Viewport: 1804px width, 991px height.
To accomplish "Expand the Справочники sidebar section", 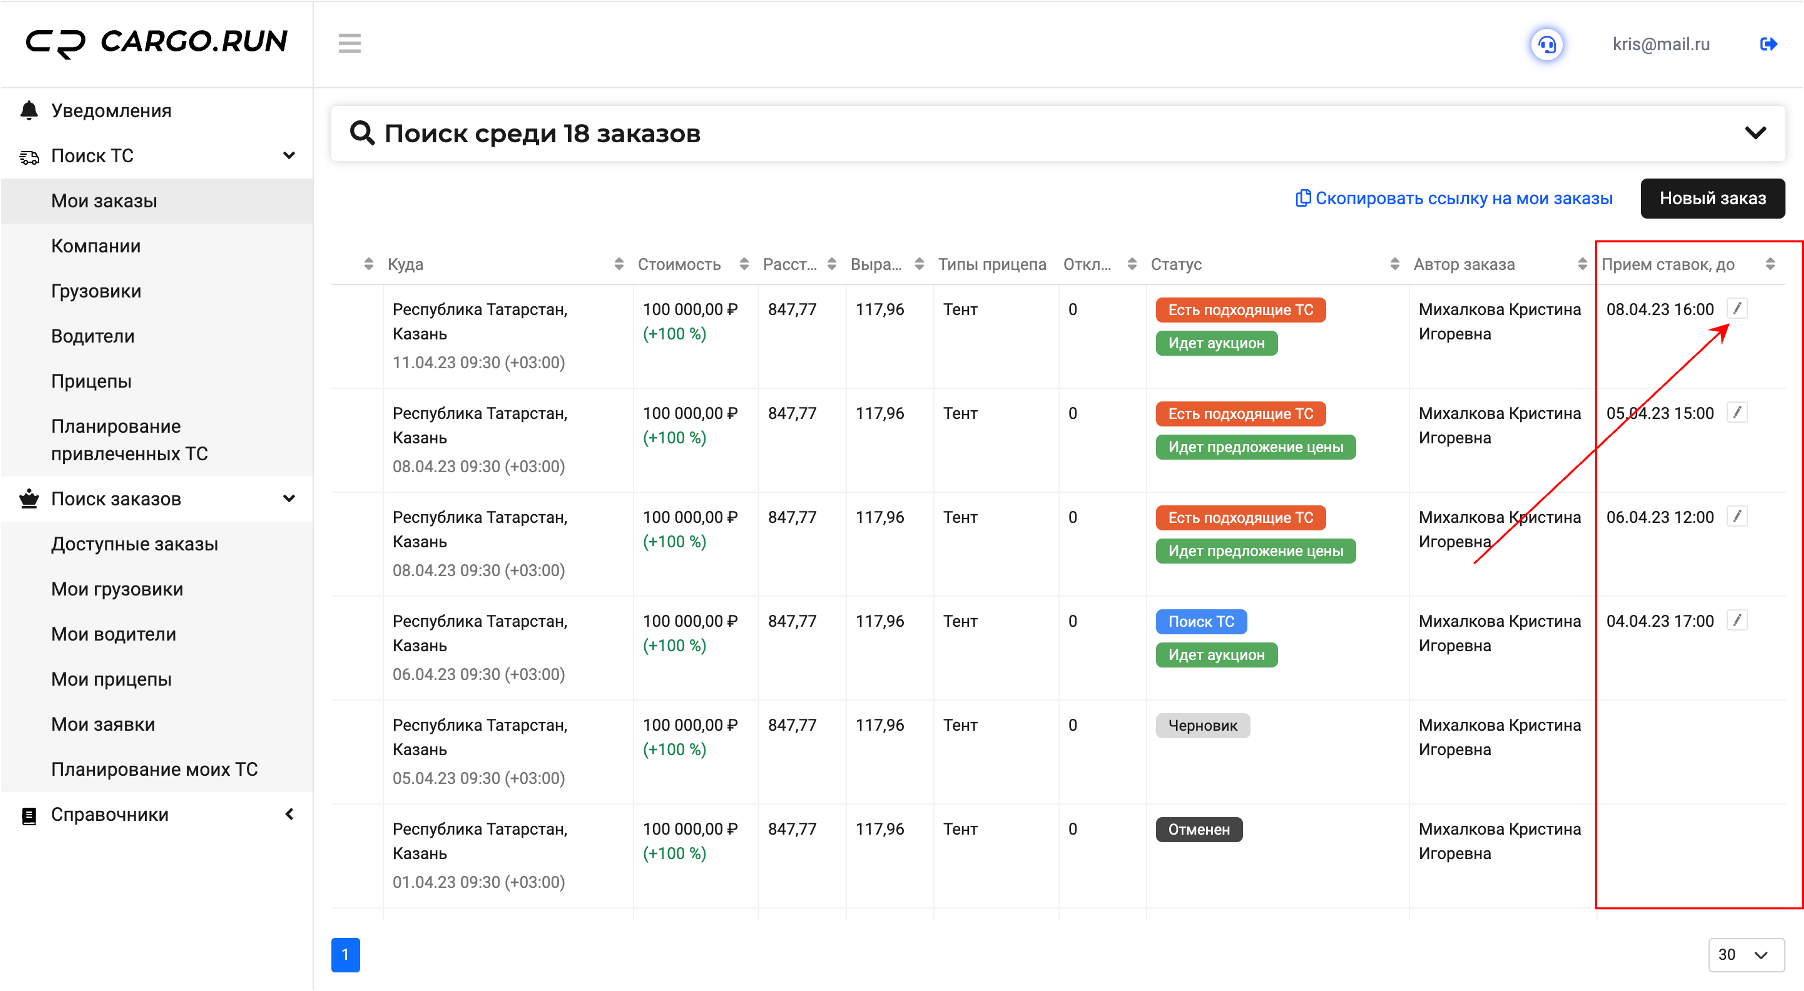I will click(289, 815).
